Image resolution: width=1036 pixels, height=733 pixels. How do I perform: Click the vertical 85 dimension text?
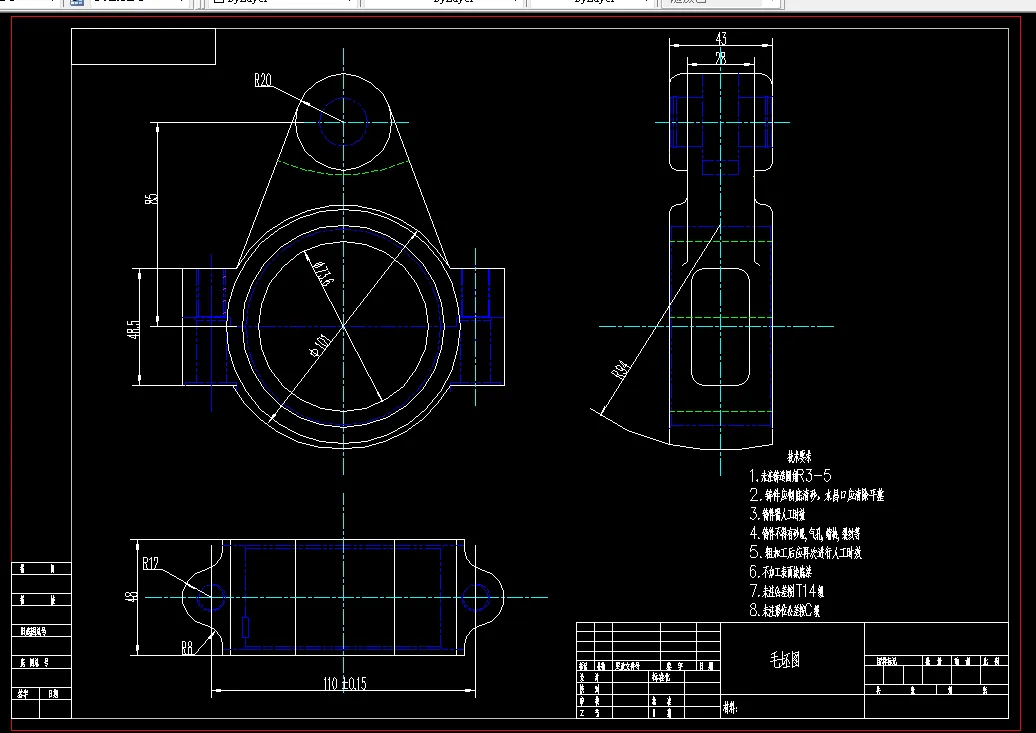[151, 198]
